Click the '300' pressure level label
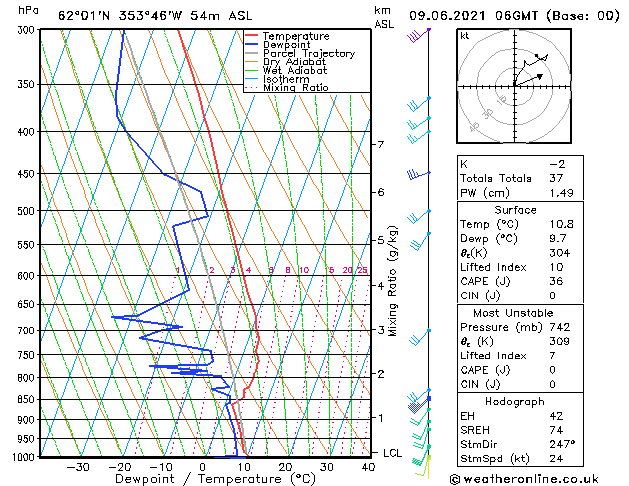 click(x=28, y=30)
